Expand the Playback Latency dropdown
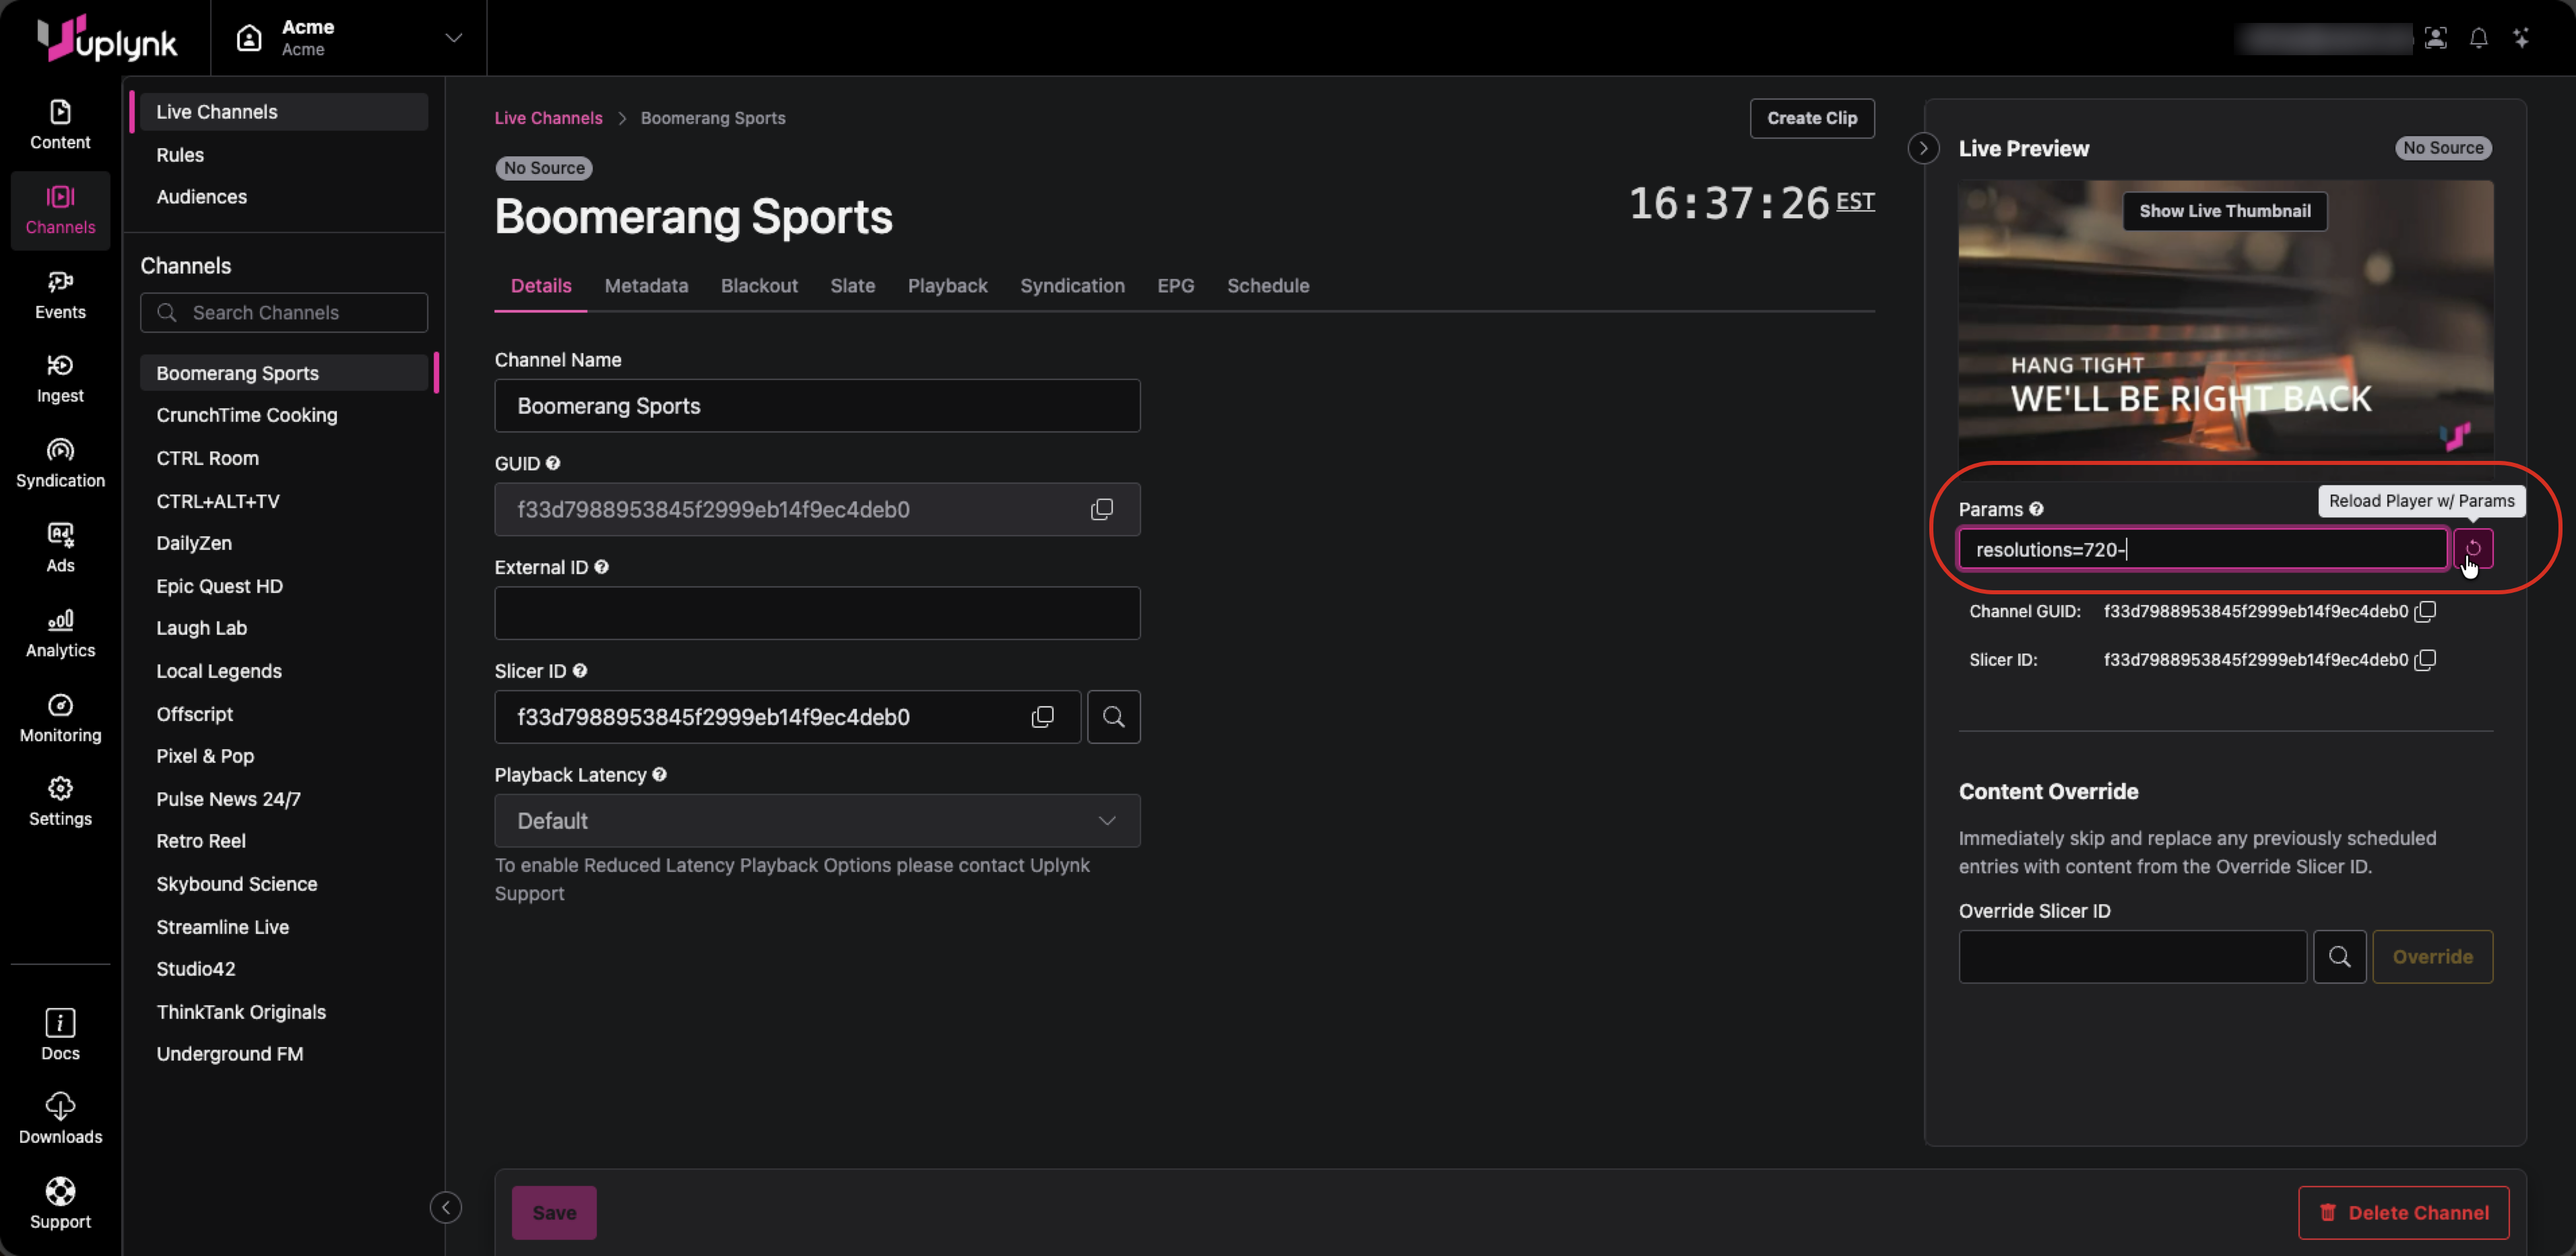 point(817,821)
